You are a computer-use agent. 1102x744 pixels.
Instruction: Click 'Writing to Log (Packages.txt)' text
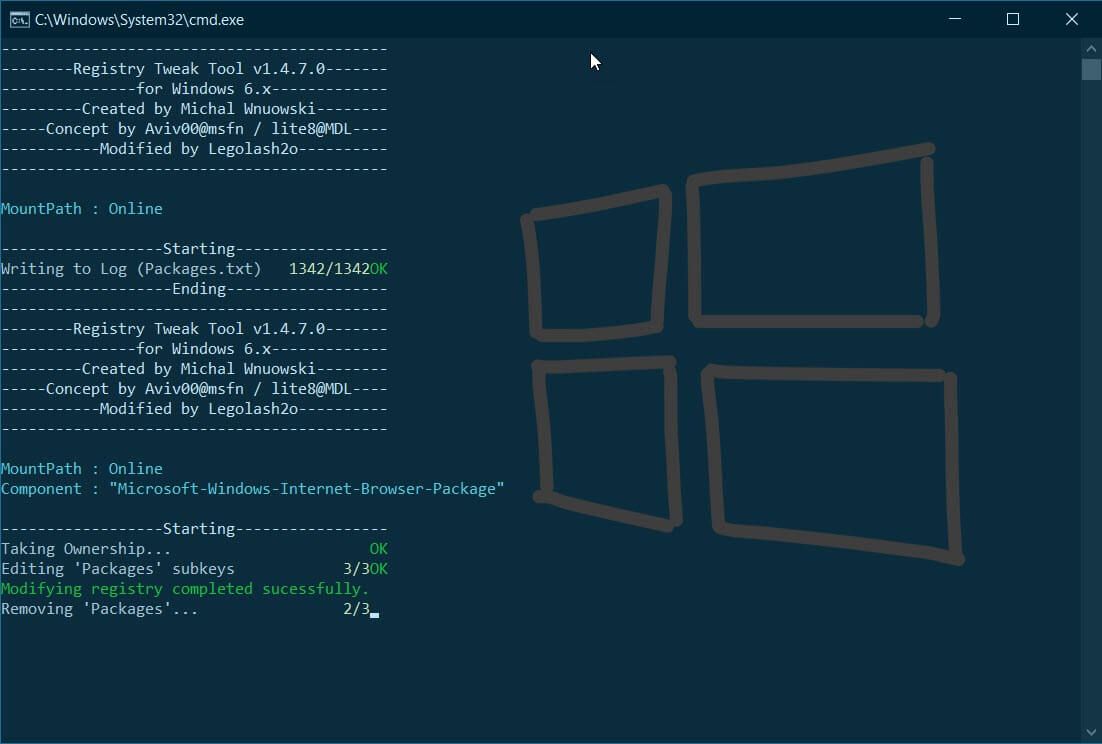(131, 269)
